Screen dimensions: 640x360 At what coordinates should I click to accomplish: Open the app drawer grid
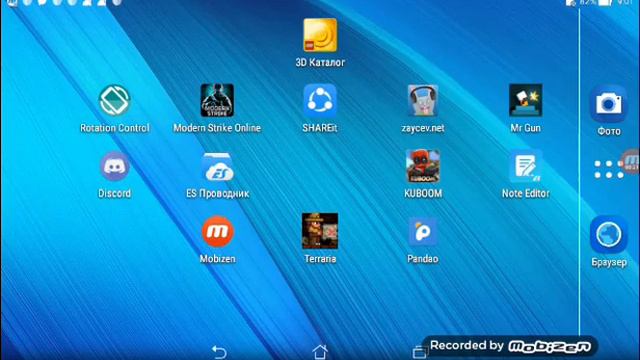tap(609, 169)
